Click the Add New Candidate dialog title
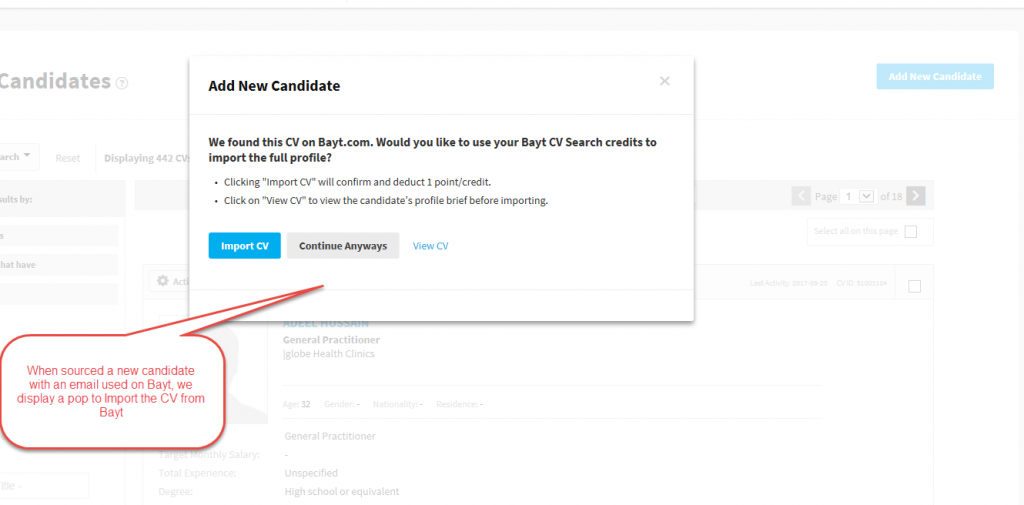The width and height of the screenshot is (1024, 505). pyautogui.click(x=274, y=86)
